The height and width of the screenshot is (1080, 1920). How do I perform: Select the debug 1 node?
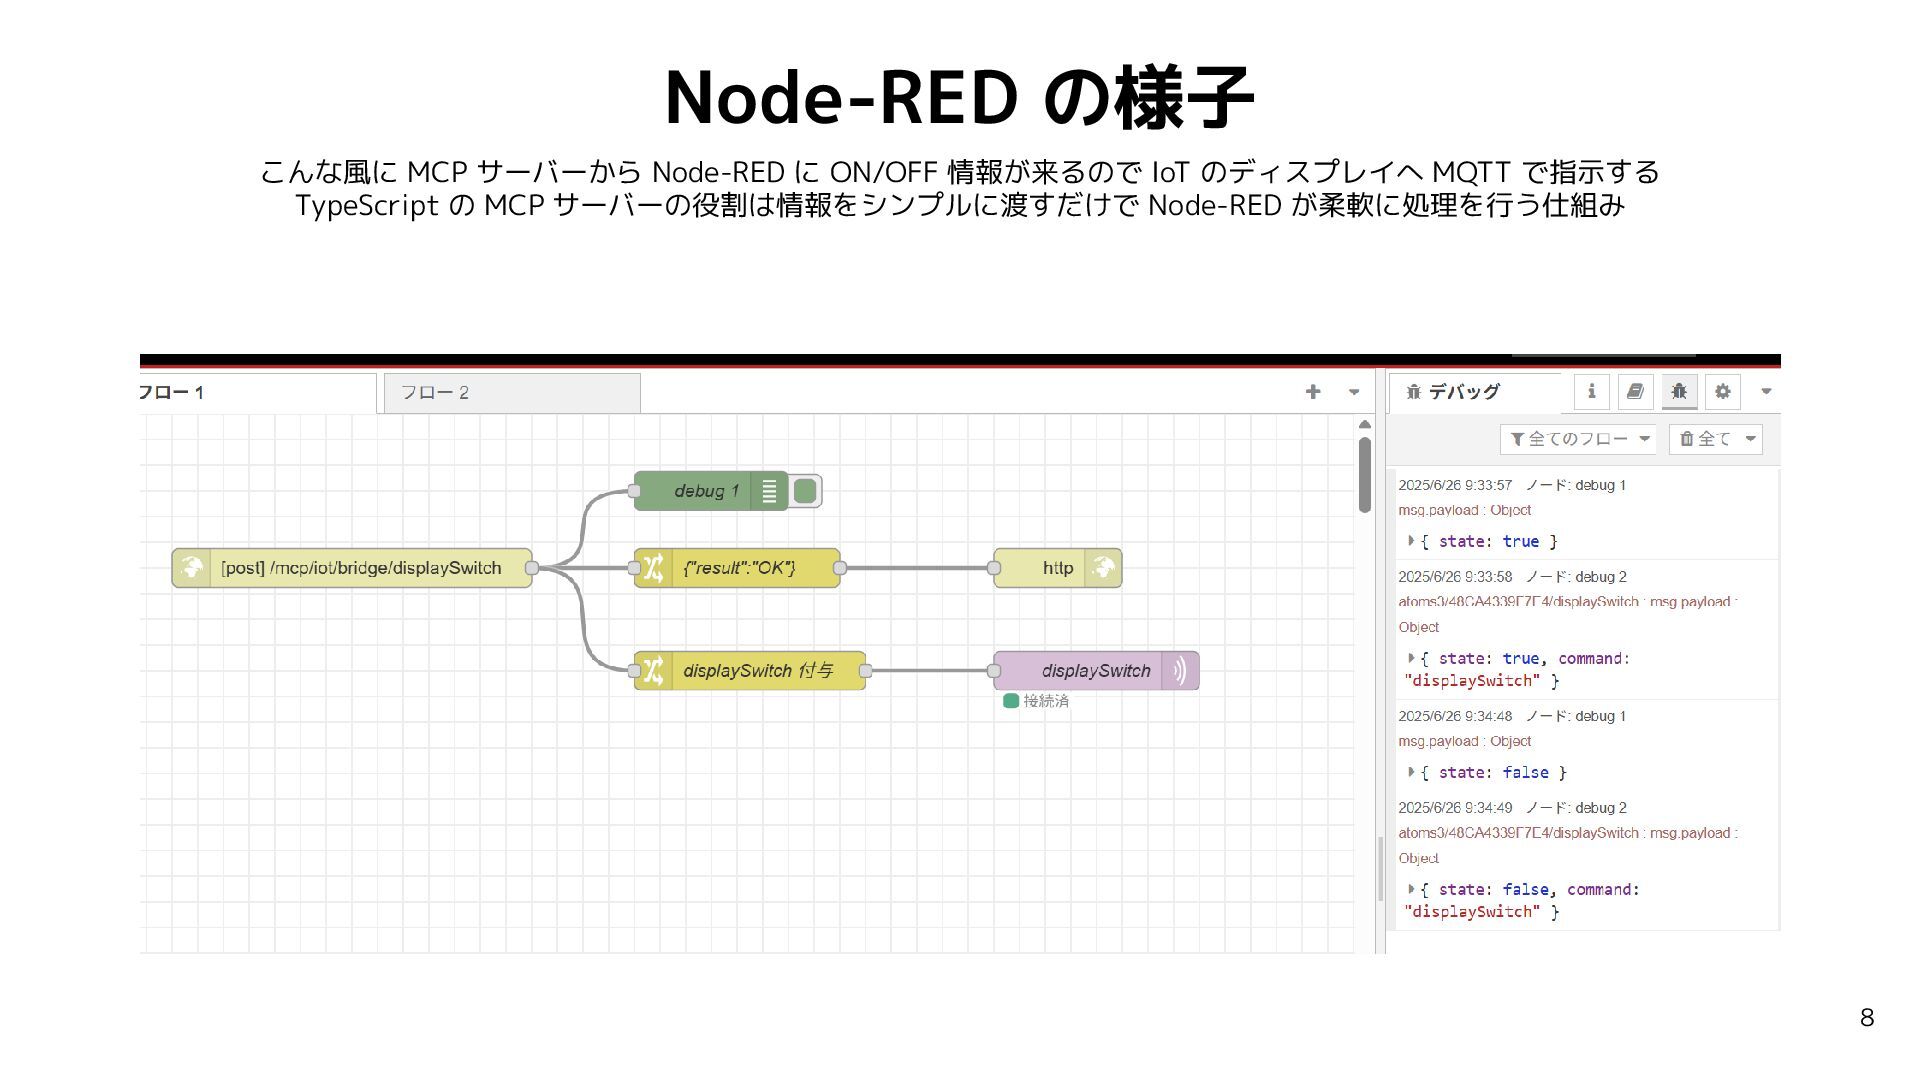click(x=711, y=490)
